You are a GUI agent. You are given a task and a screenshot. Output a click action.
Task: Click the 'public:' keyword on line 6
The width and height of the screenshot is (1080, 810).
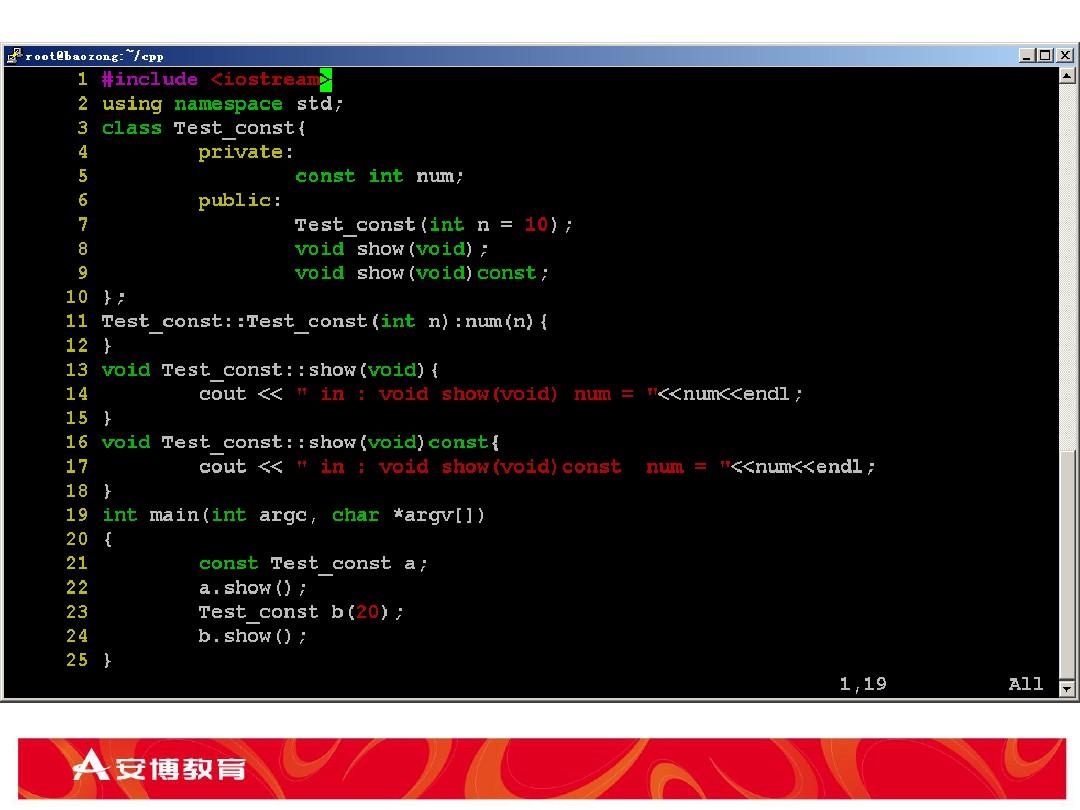coord(240,200)
